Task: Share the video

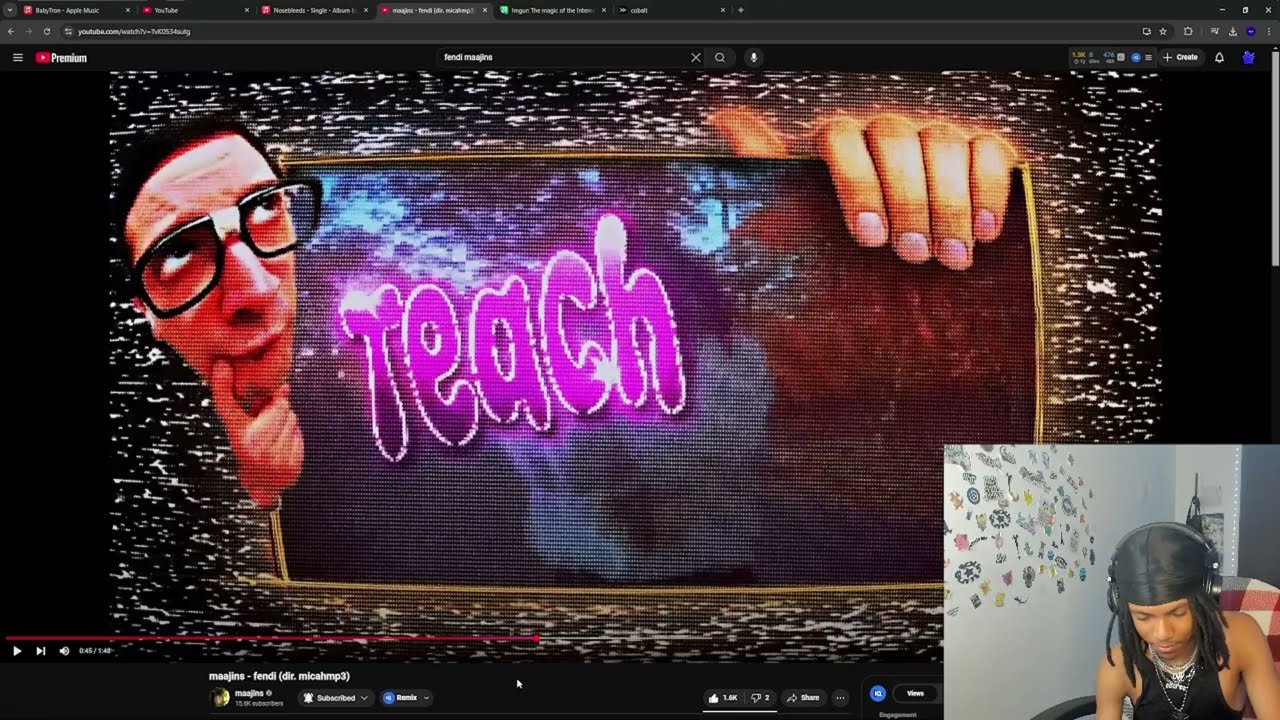Action: pos(803,698)
